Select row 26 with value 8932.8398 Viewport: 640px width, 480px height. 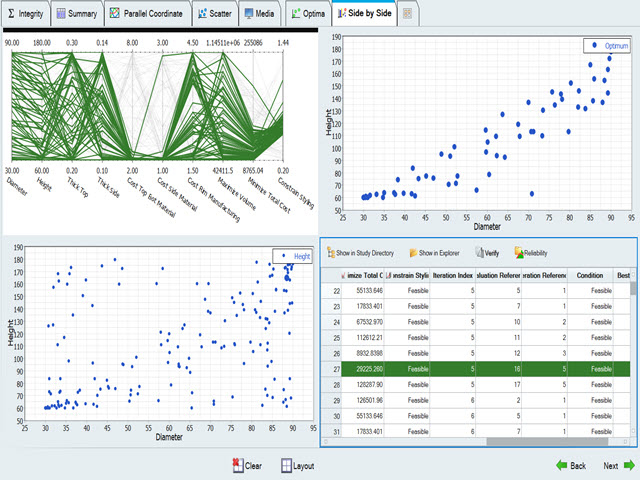click(x=476, y=353)
